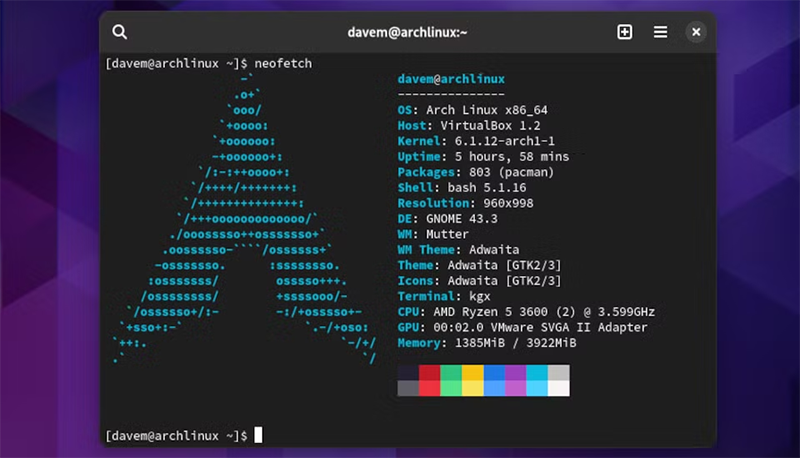Select the Theme: Adwaita [GTK2/3] line
Screen dimensions: 800x458
tap(479, 265)
